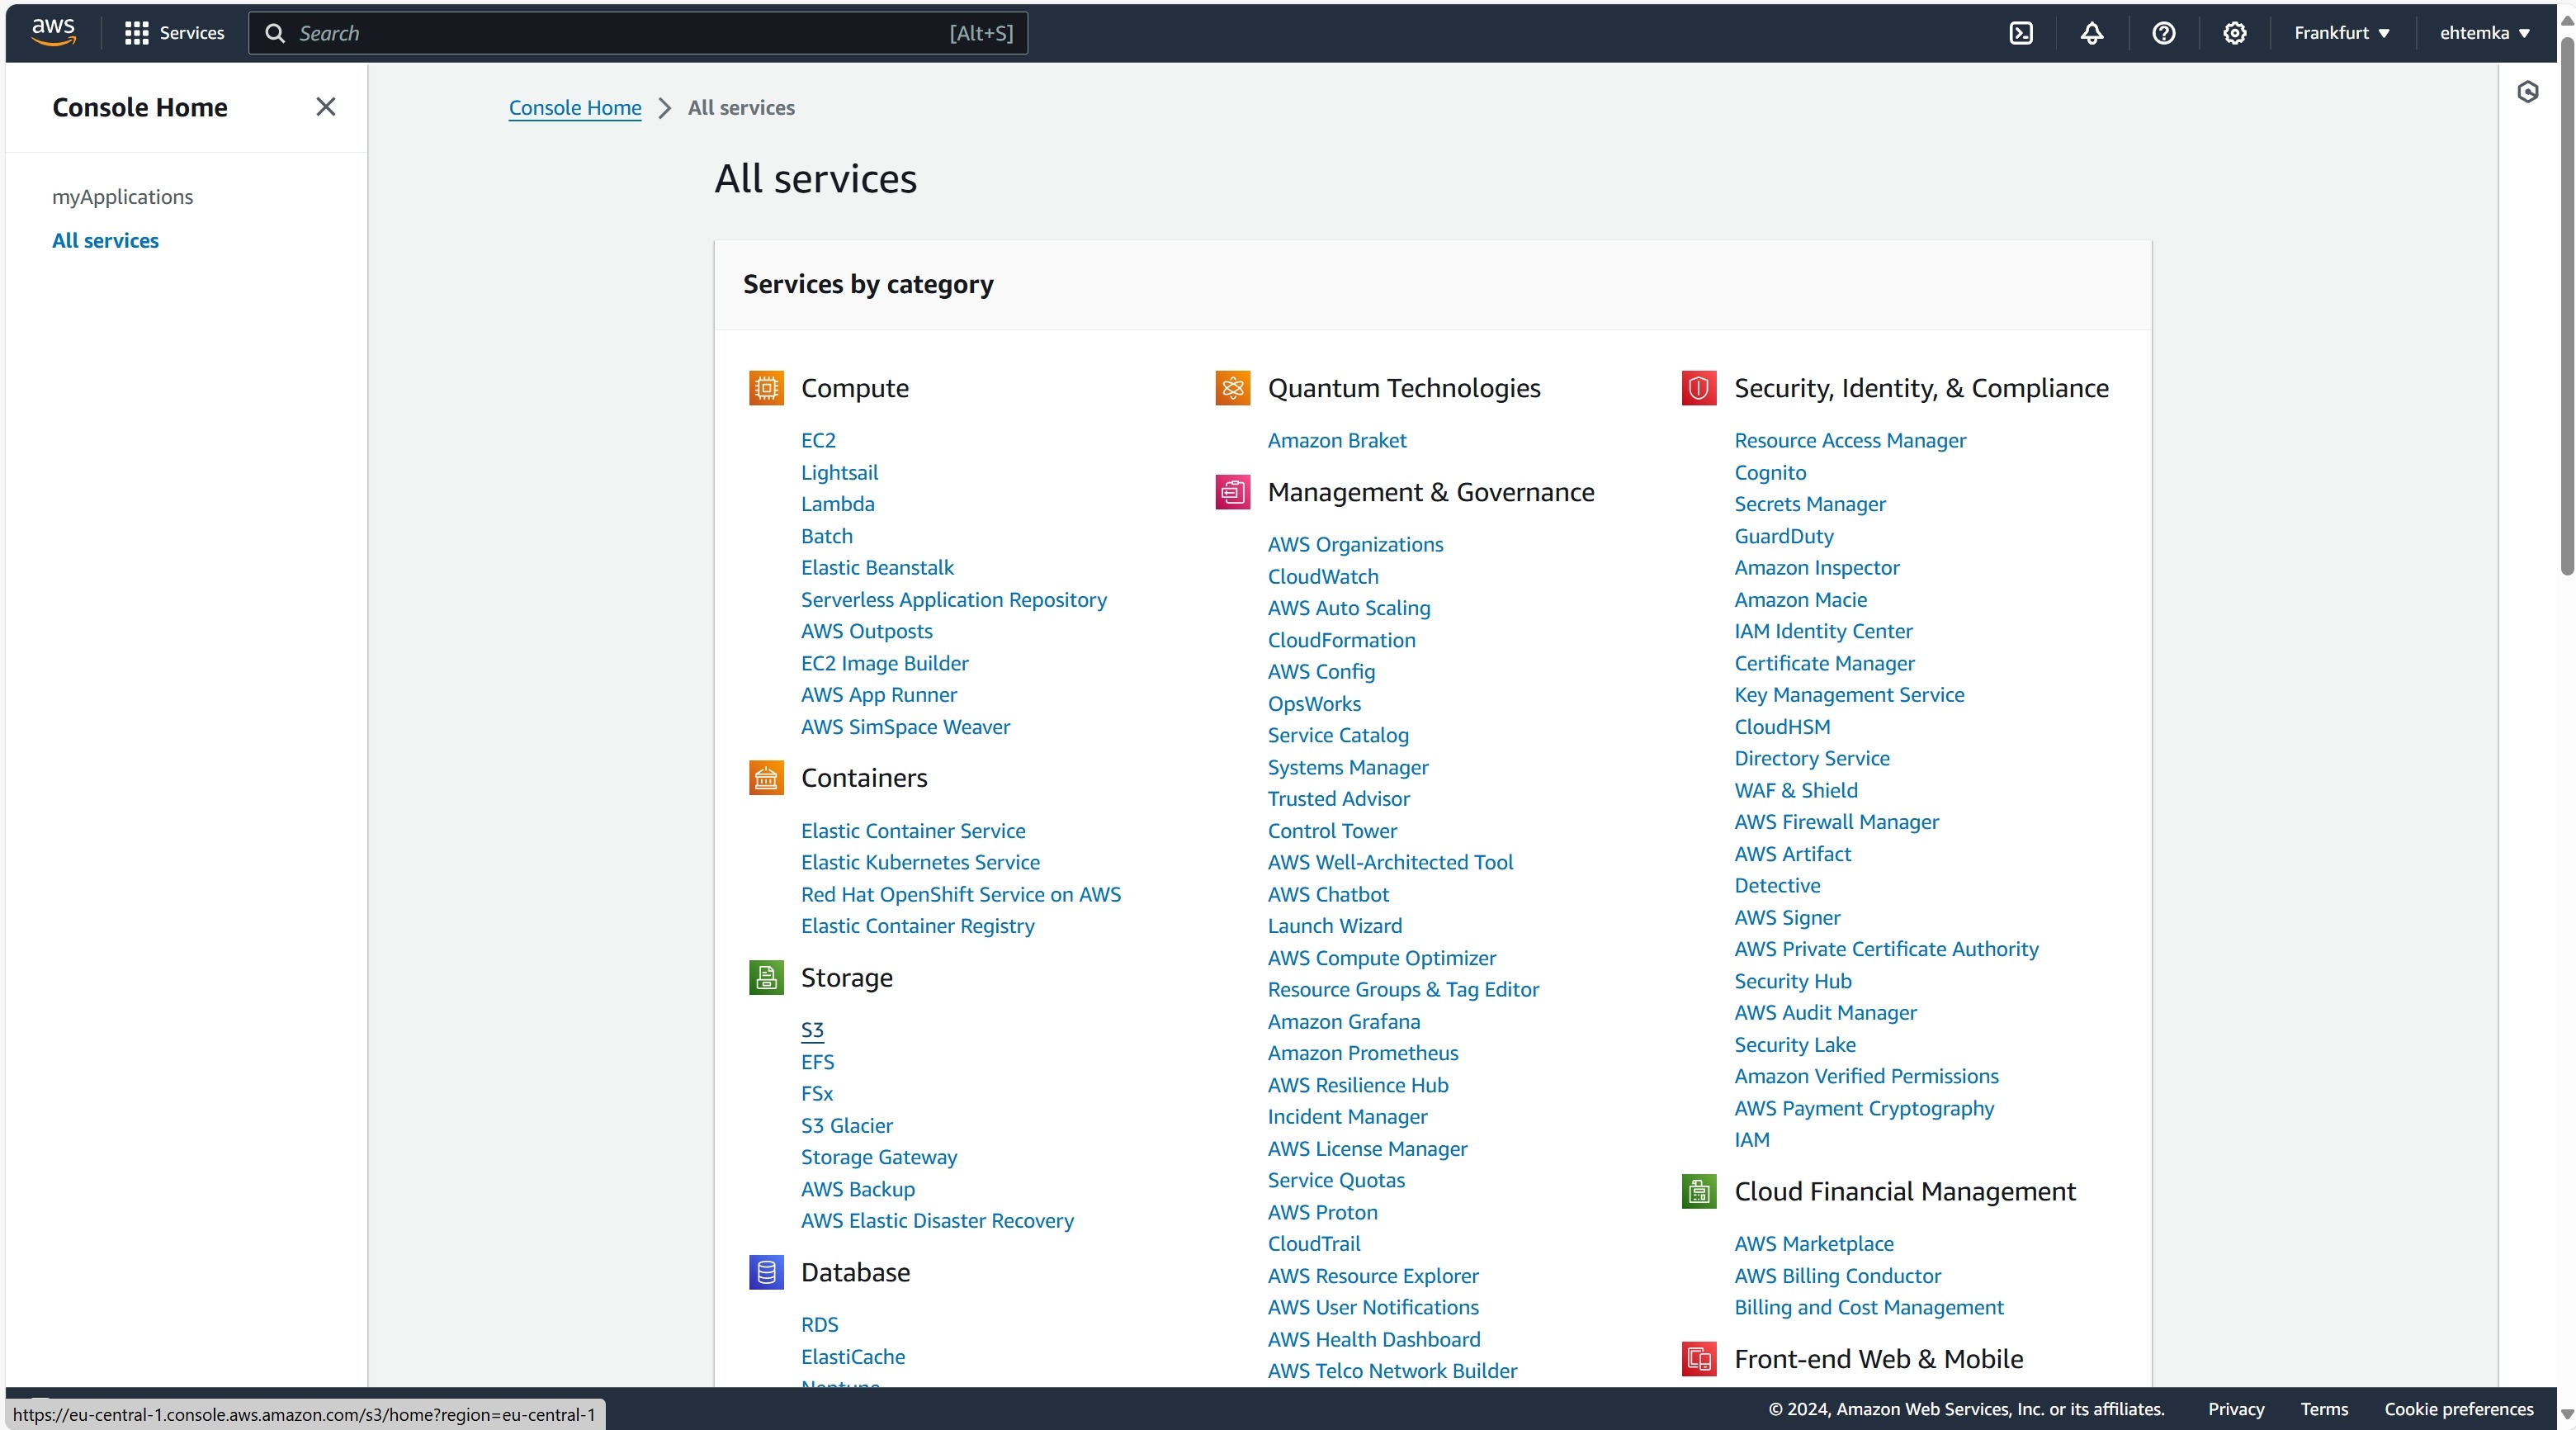Focus the top Search field

638,33
